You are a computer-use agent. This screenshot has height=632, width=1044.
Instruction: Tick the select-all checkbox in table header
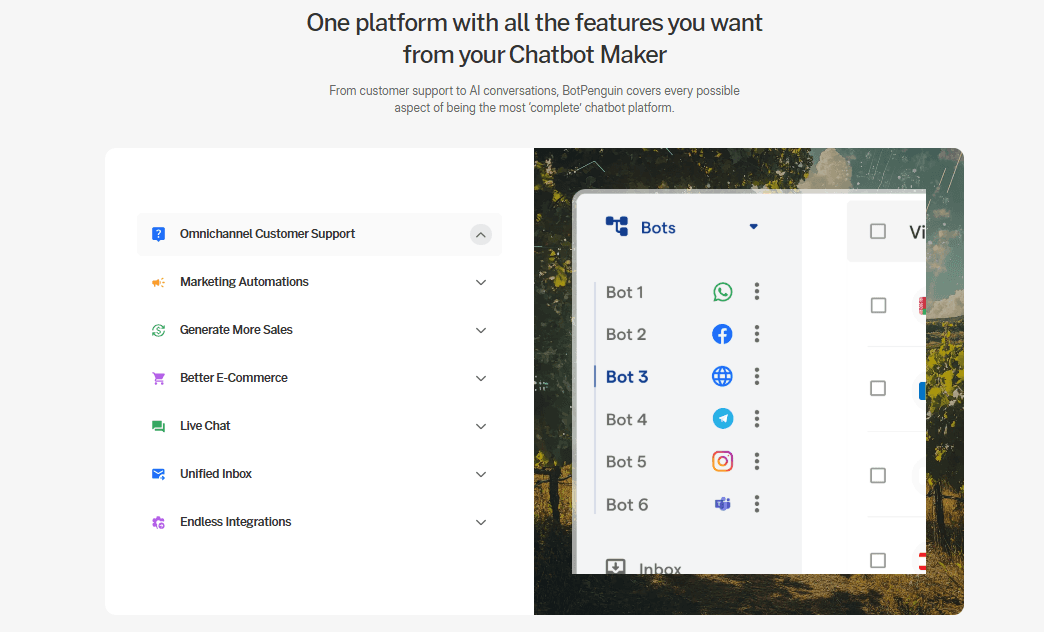pos(878,231)
